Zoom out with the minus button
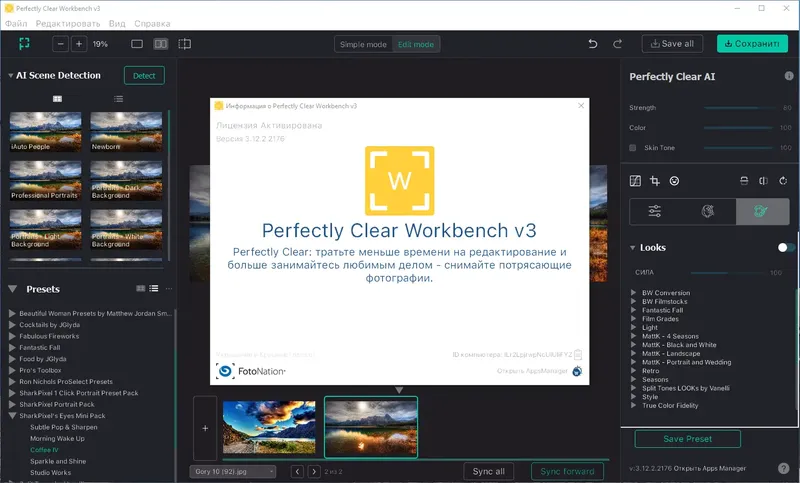 60,44
